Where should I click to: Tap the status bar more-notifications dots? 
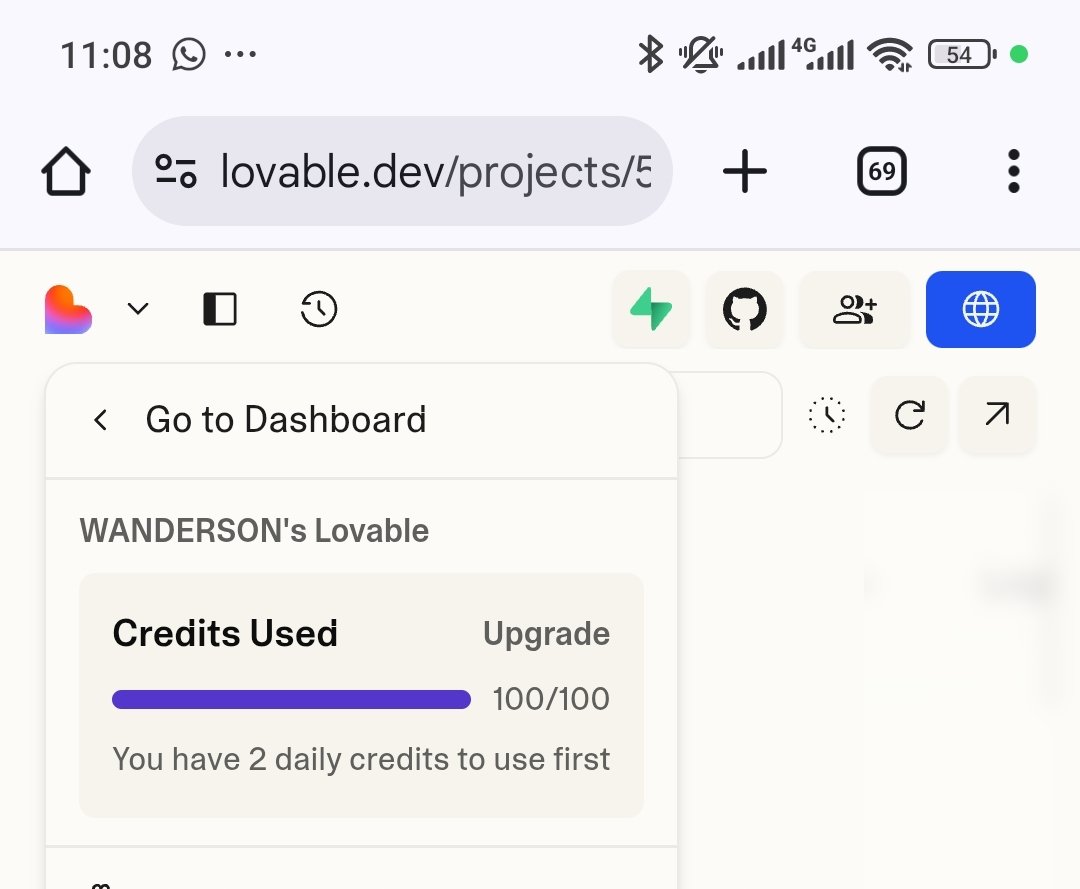click(240, 54)
